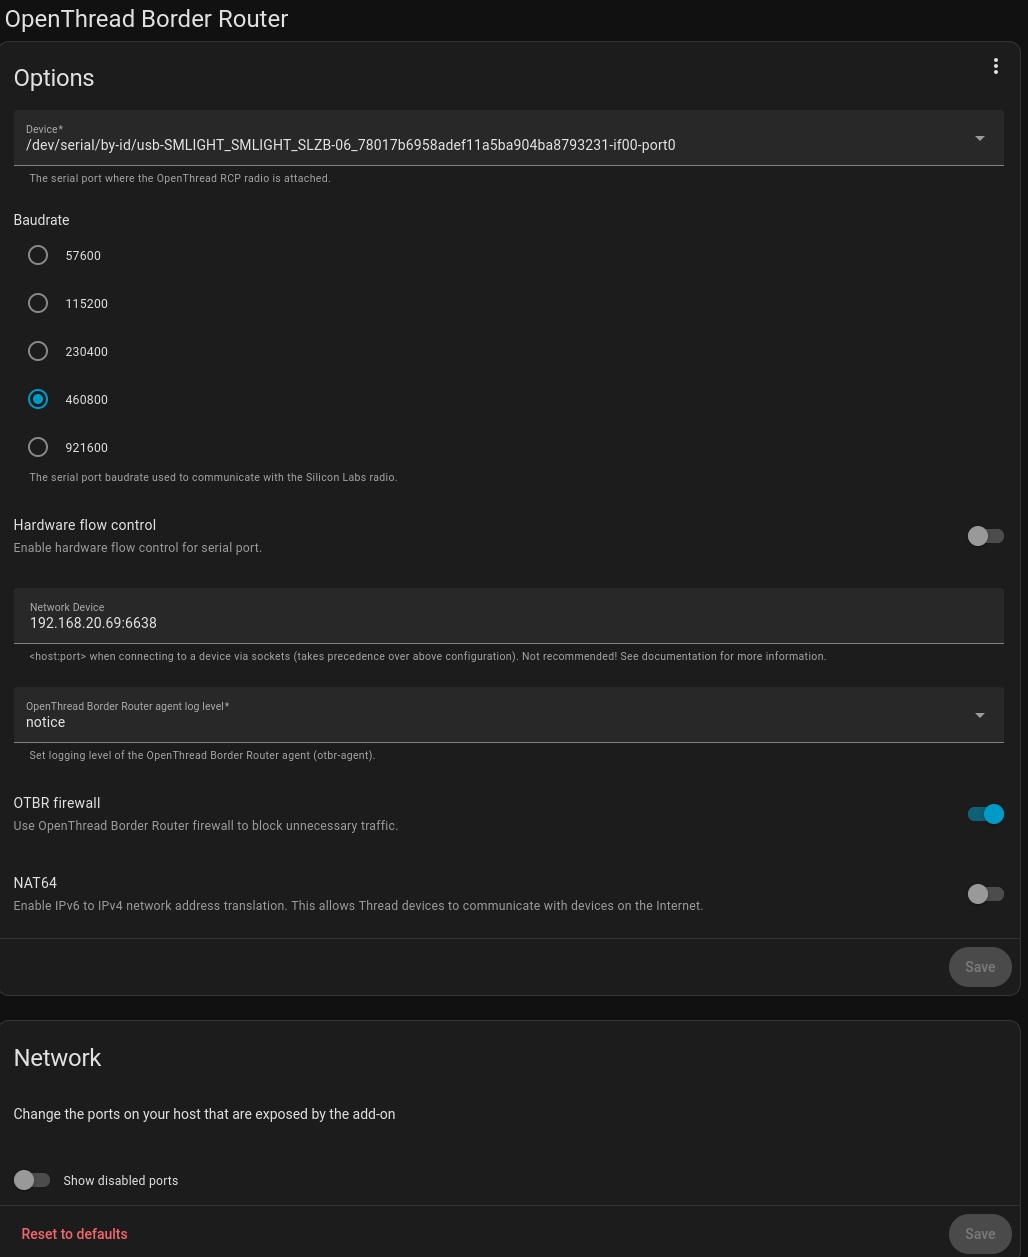Open the Options three-dots overflow menu
Viewport: 1028px width, 1257px height.
pyautogui.click(x=995, y=67)
